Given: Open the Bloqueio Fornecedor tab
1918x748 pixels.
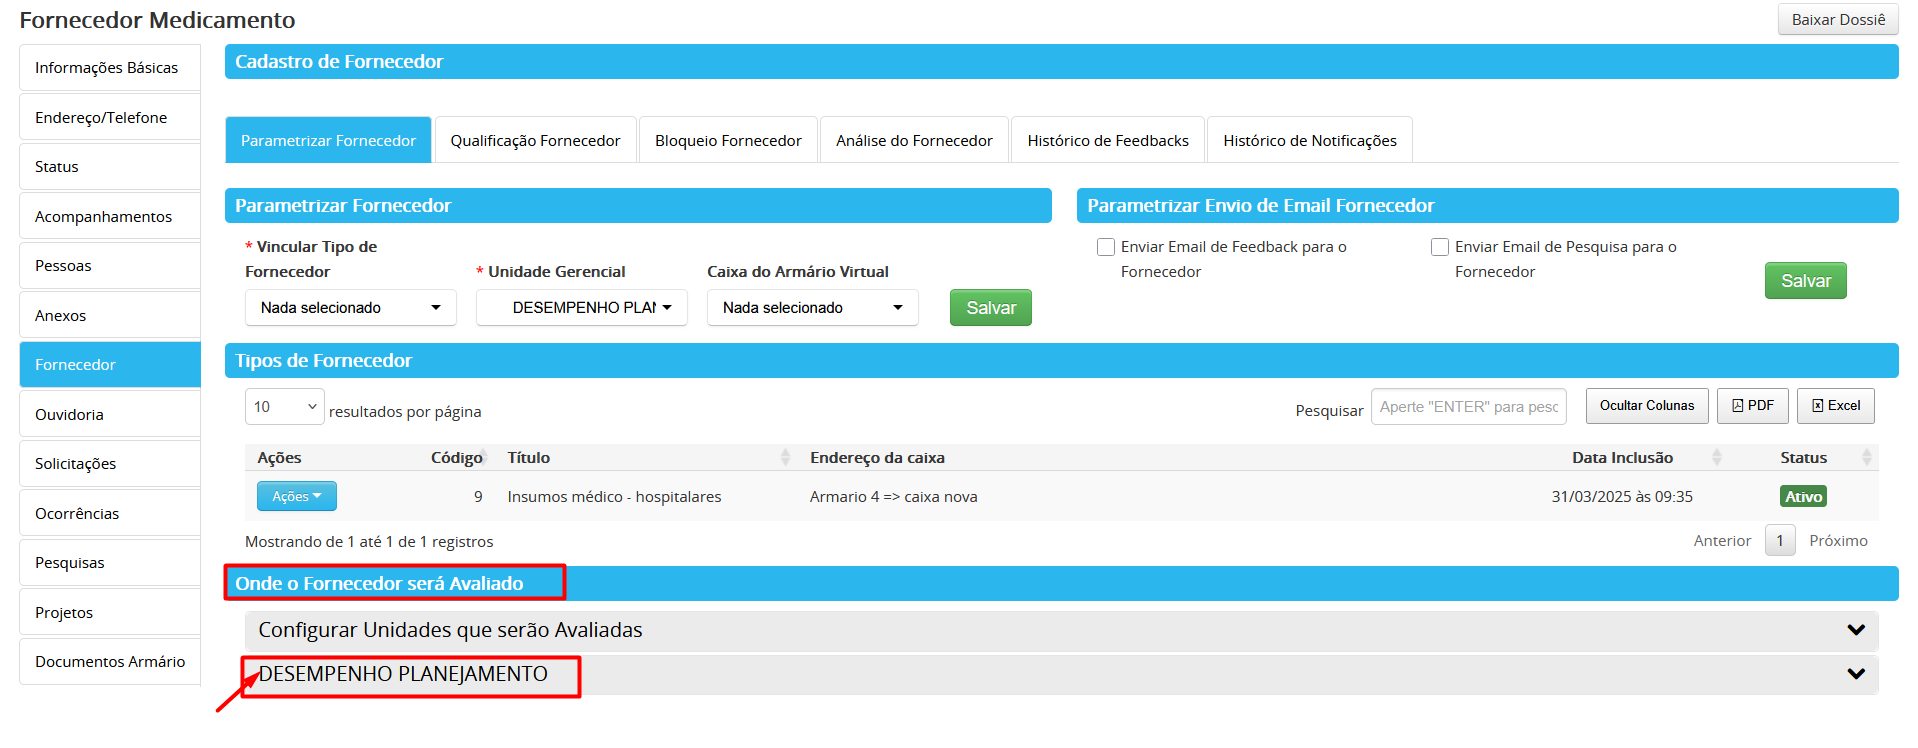Looking at the screenshot, I should [x=728, y=141].
